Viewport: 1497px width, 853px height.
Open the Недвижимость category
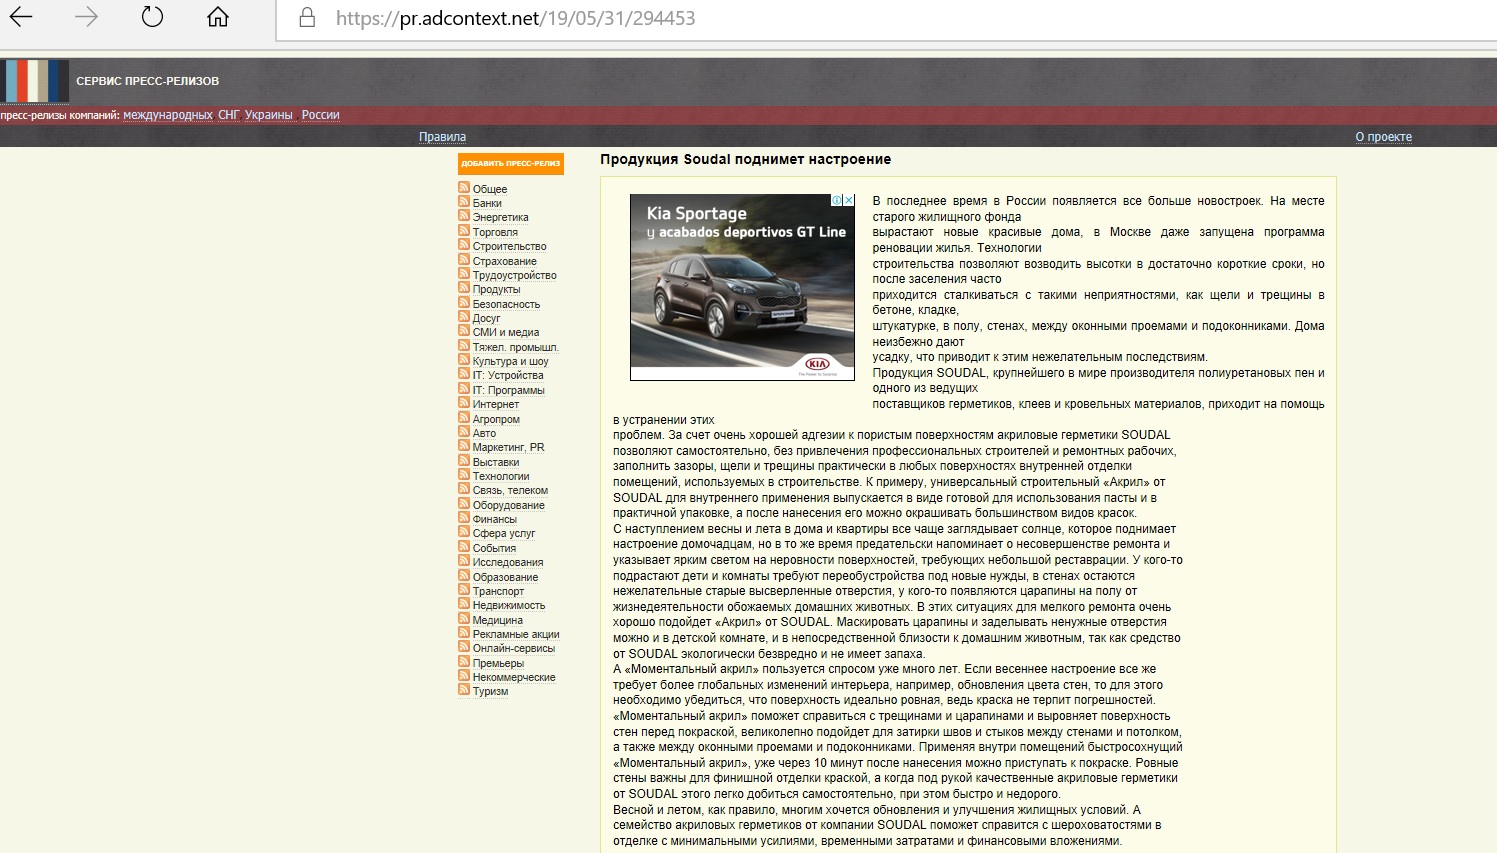[509, 606]
